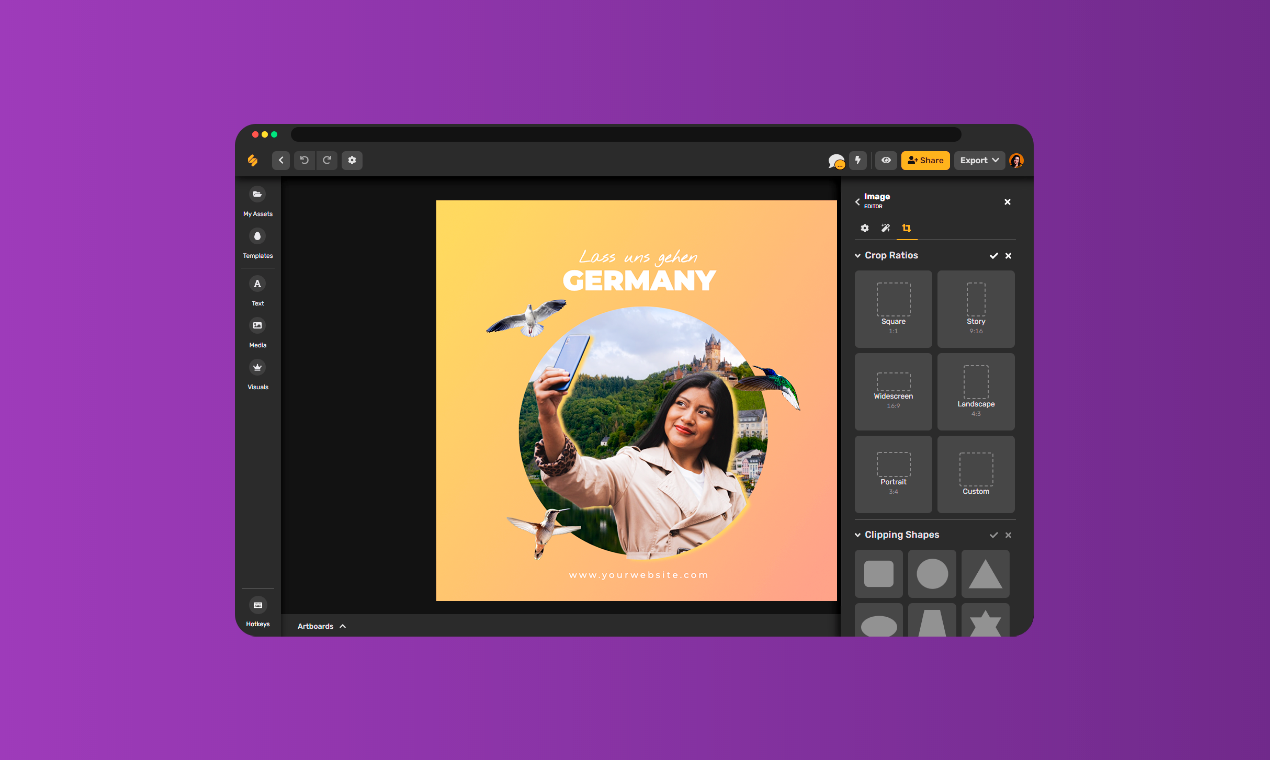Toggle preview with the eye icon

(886, 160)
